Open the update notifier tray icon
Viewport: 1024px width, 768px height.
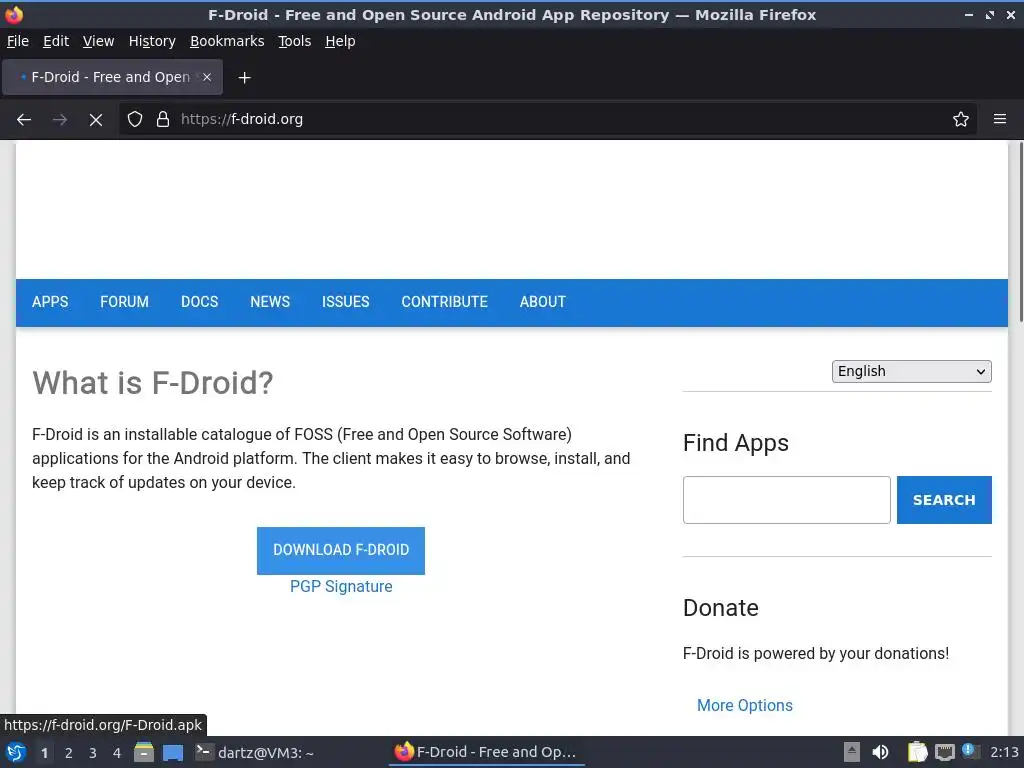tap(970, 751)
